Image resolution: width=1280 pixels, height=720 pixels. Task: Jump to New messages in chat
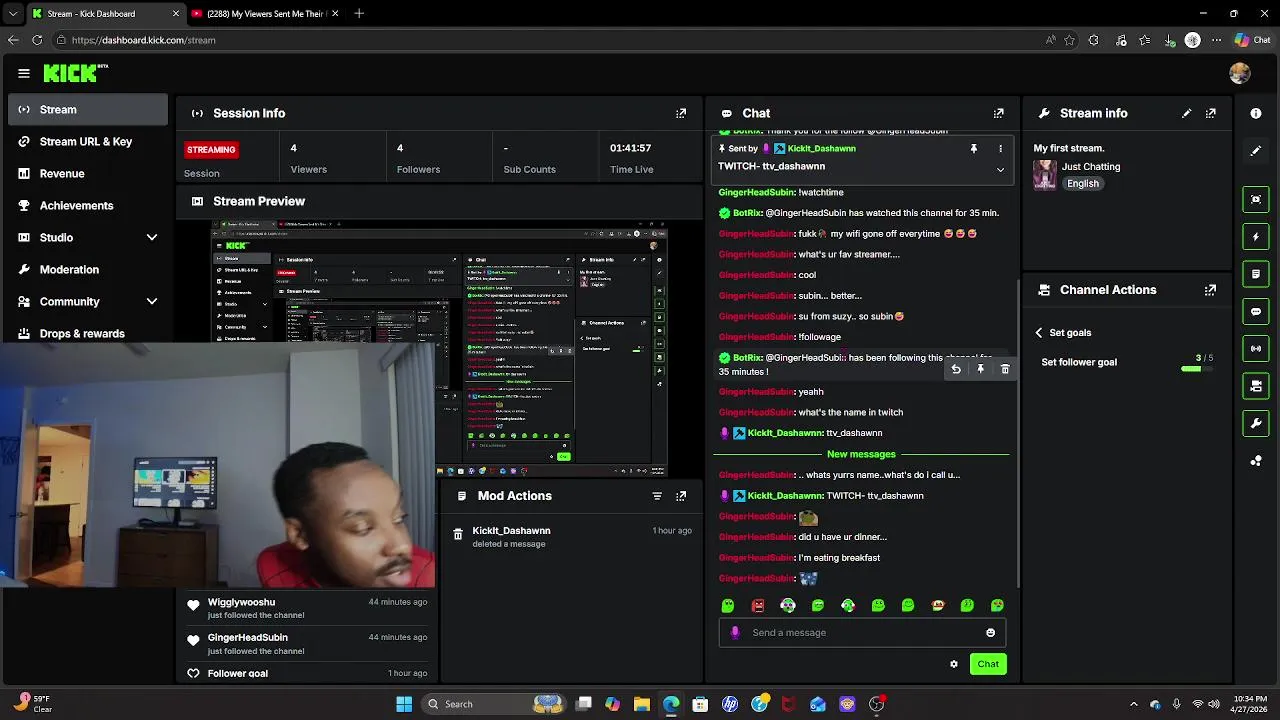[x=861, y=454]
